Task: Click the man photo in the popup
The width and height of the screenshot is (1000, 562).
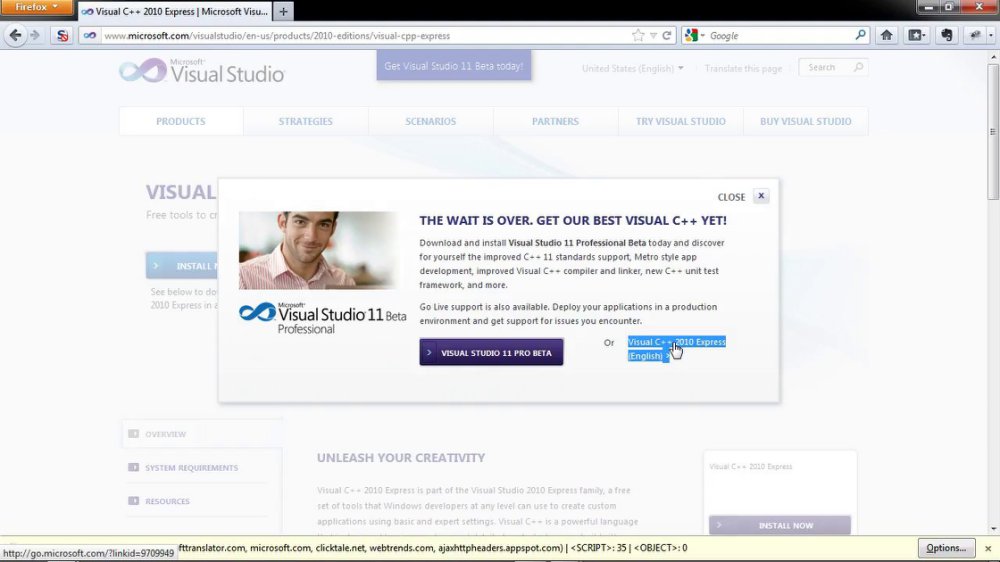Action: click(317, 251)
